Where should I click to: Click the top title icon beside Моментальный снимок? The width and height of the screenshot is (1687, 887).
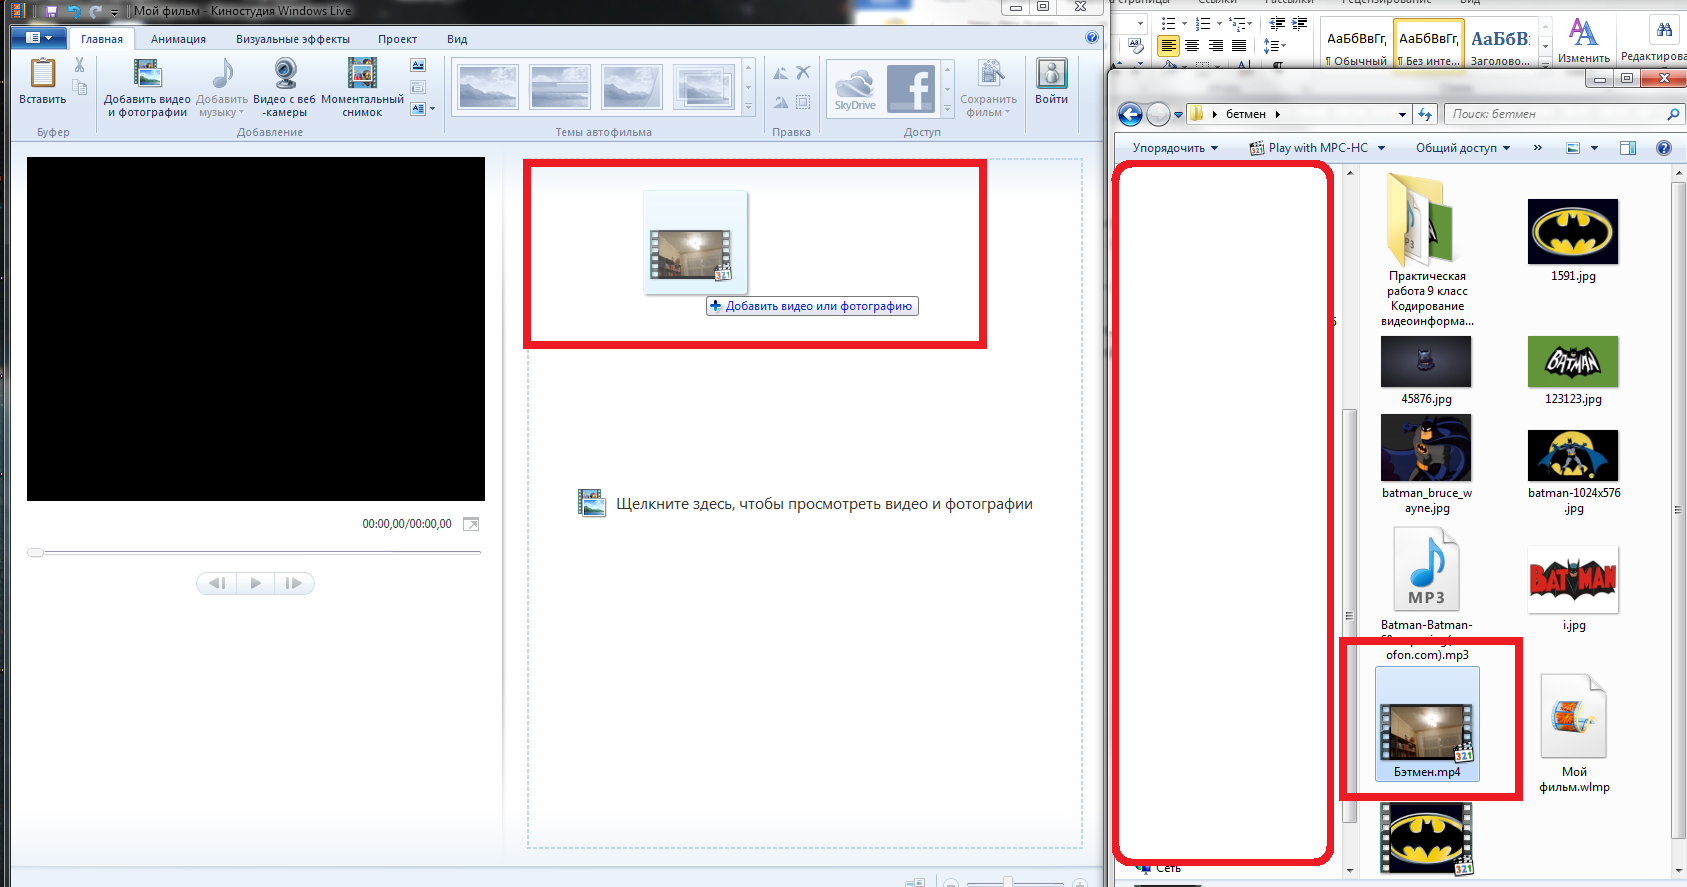[418, 65]
